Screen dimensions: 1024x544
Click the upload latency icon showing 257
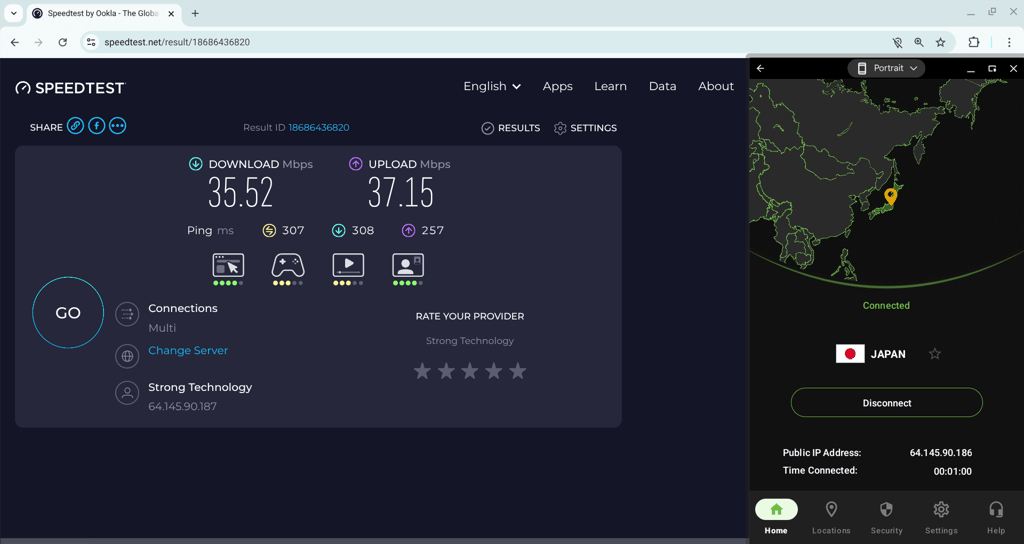pyautogui.click(x=408, y=230)
